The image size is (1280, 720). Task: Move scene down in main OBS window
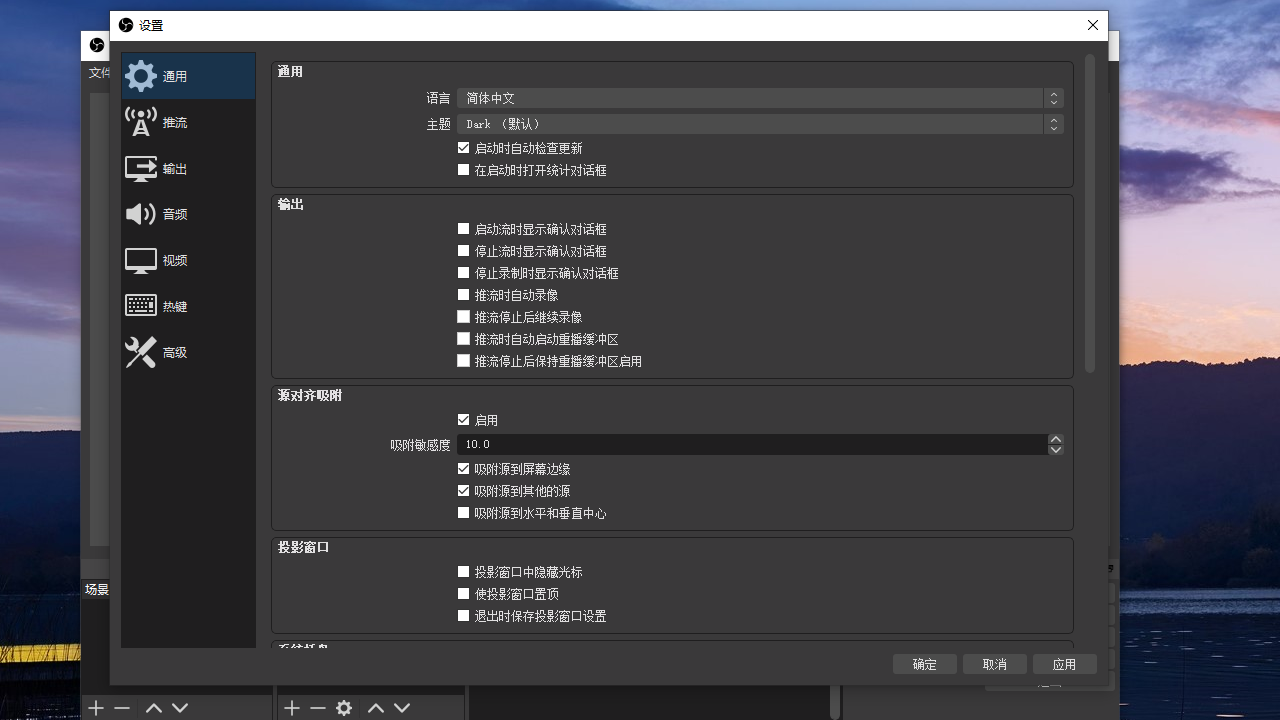(x=180, y=708)
